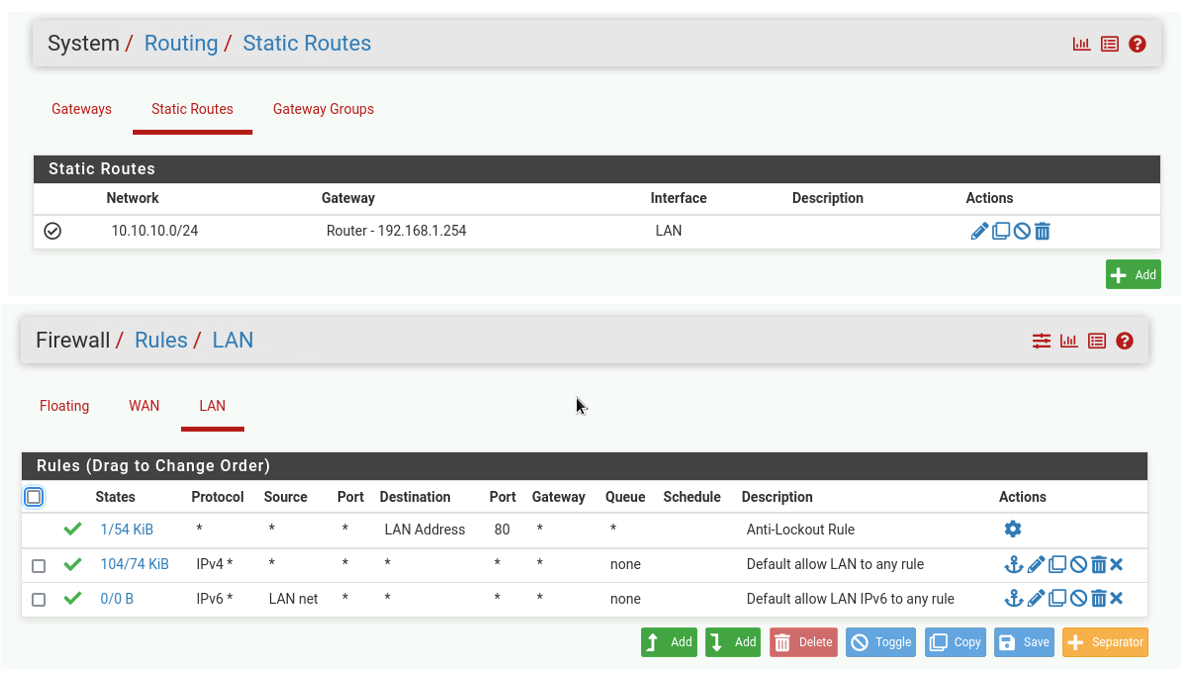Copy the 10.10.10.0/24 static route
Image resolution: width=1181 pixels, height=689 pixels.
(1000, 232)
